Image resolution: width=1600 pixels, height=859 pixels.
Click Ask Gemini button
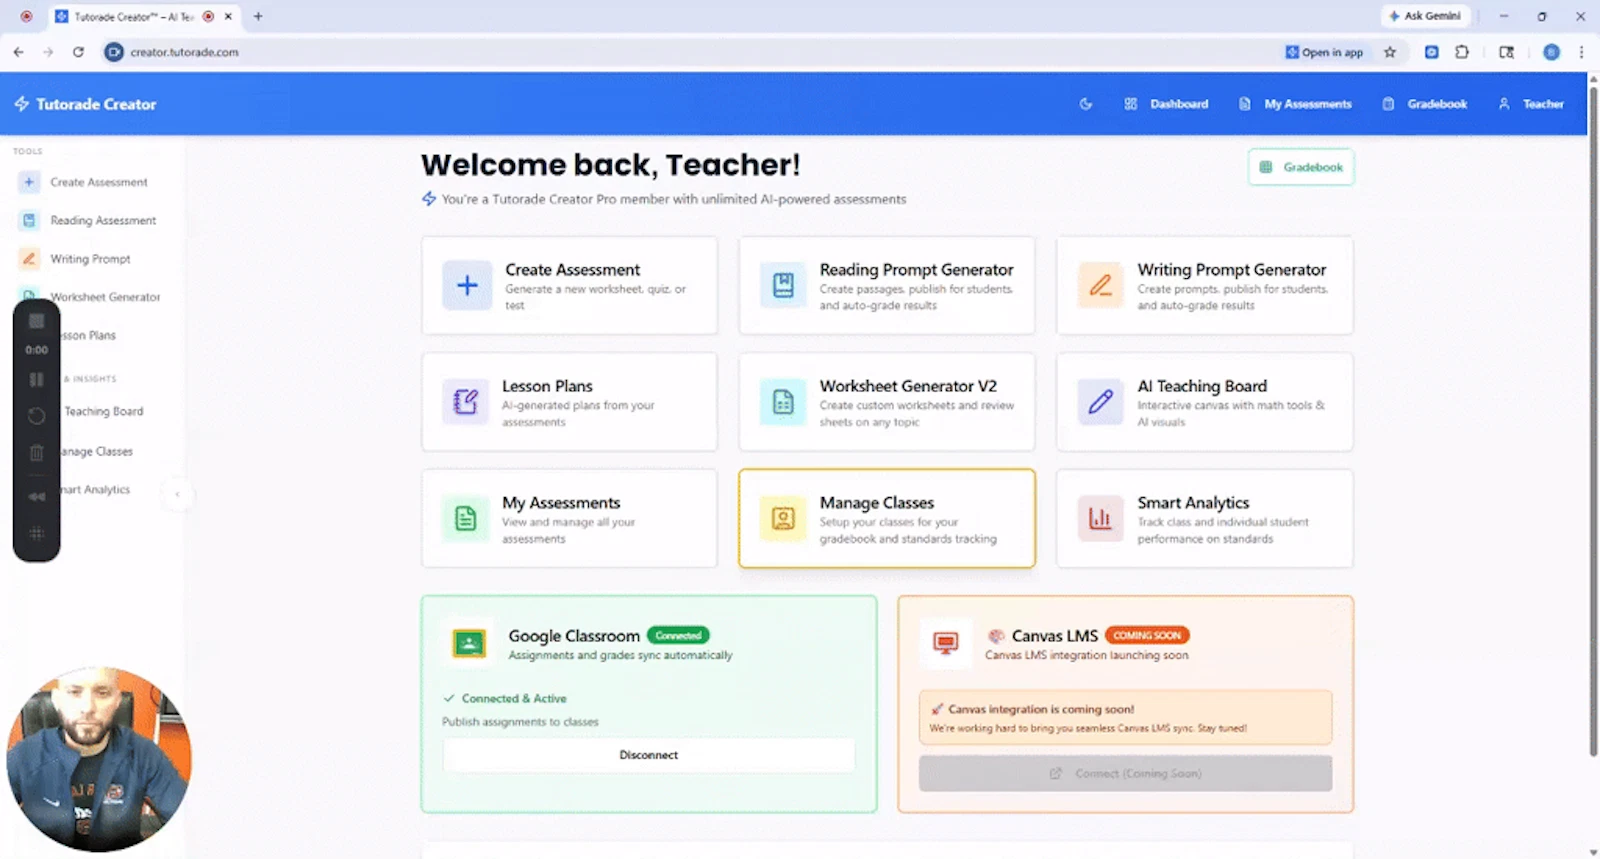click(x=1425, y=16)
